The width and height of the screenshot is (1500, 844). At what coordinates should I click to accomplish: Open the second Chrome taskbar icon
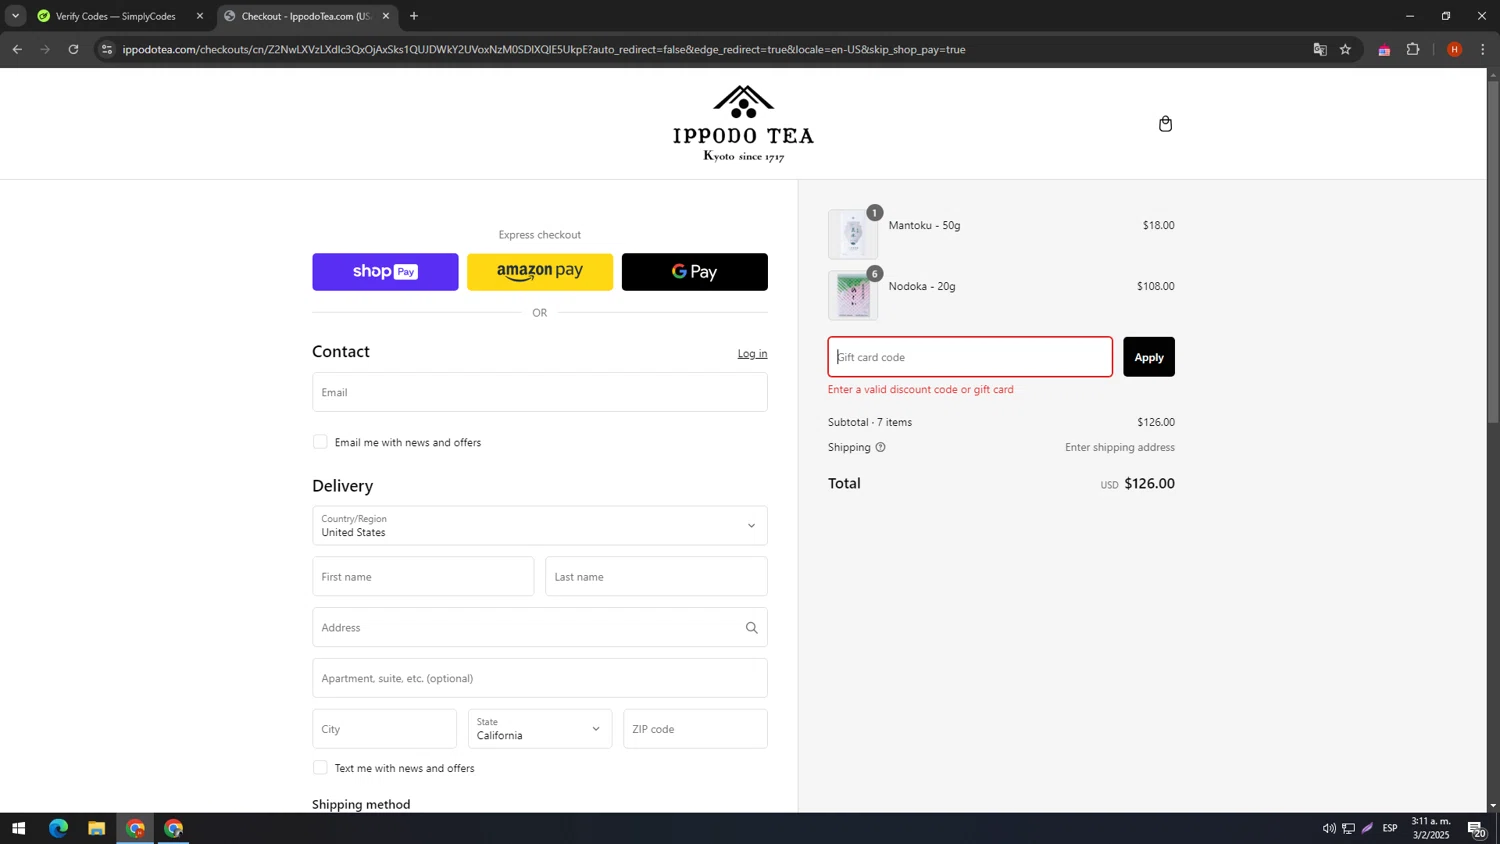point(174,828)
